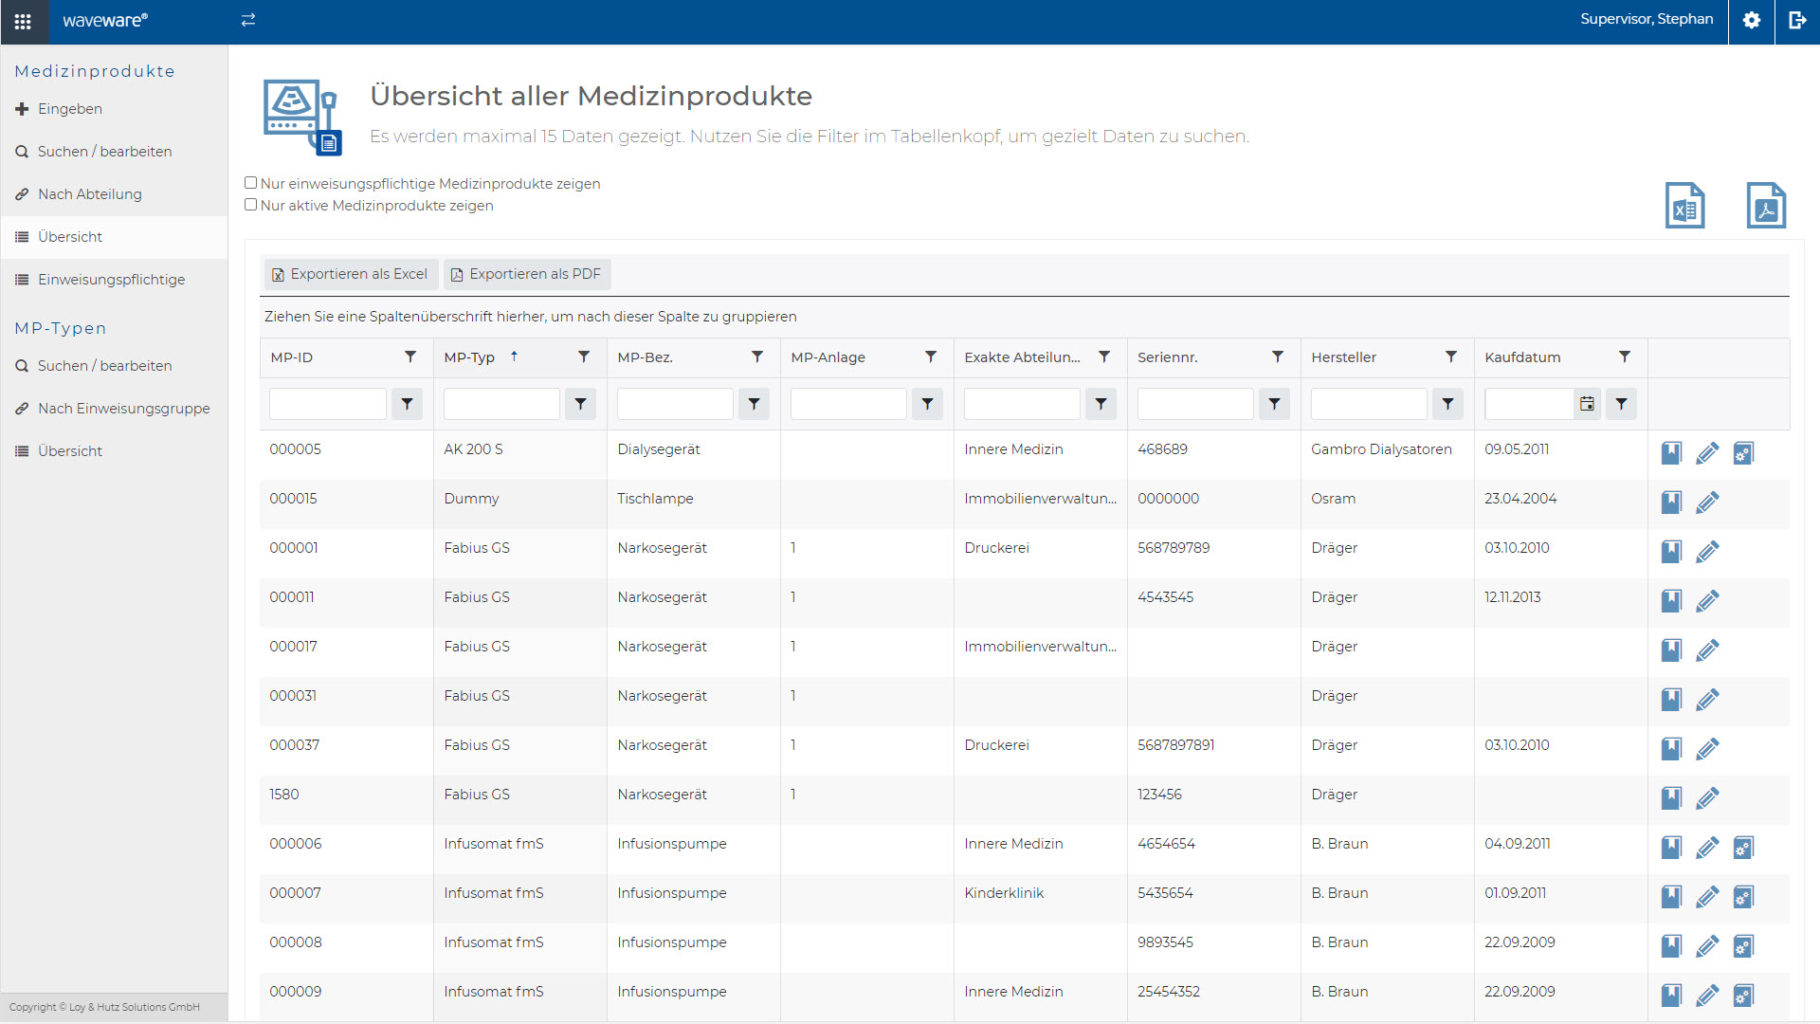Click the MP-Bez. filter text field
Image resolution: width=1820 pixels, height=1024 pixels.
(x=674, y=404)
